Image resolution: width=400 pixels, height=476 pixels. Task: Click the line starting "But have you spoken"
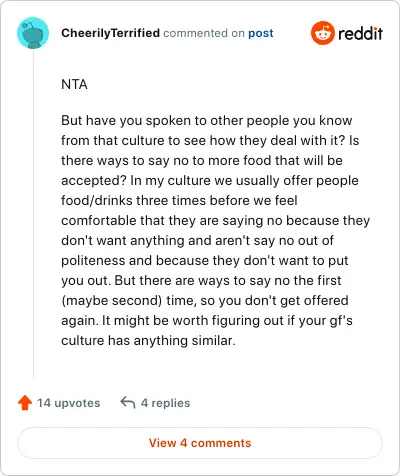tap(207, 120)
